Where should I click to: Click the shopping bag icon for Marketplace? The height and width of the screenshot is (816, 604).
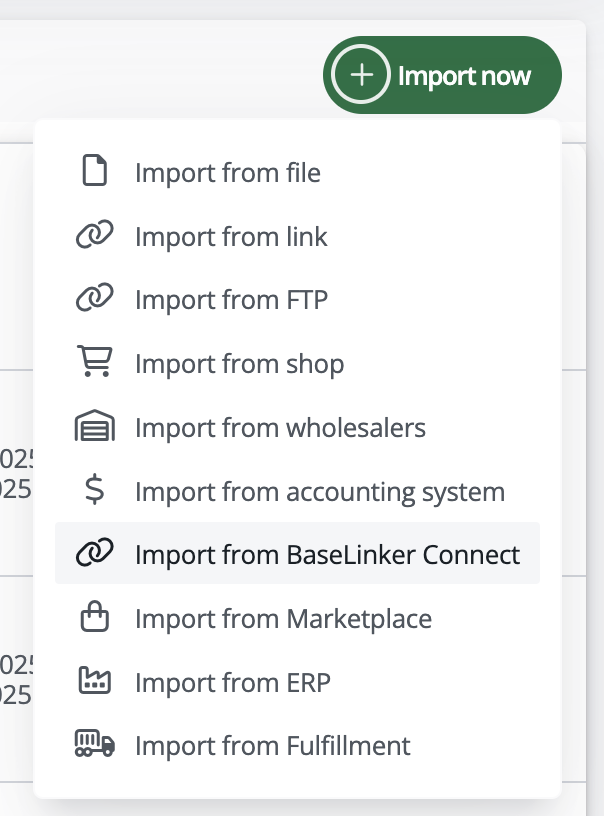(94, 618)
